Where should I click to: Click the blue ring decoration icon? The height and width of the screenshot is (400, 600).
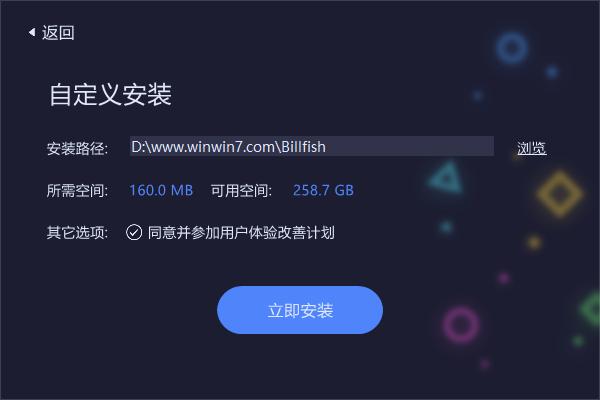[512, 49]
